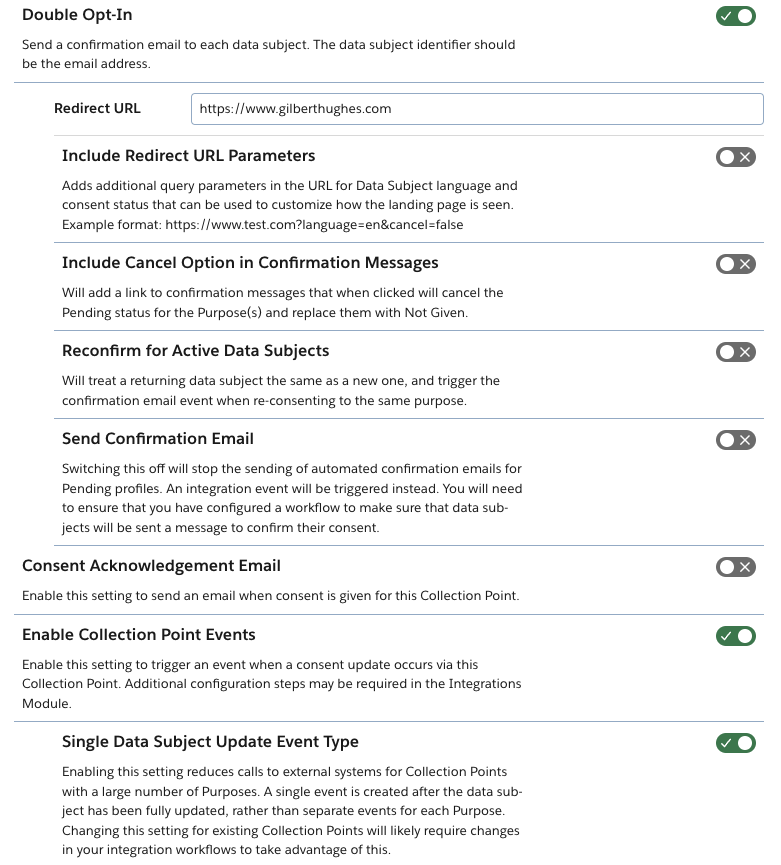Toggle the Send Confirmation Email switch
Screen dimensions: 781x865
(735, 440)
